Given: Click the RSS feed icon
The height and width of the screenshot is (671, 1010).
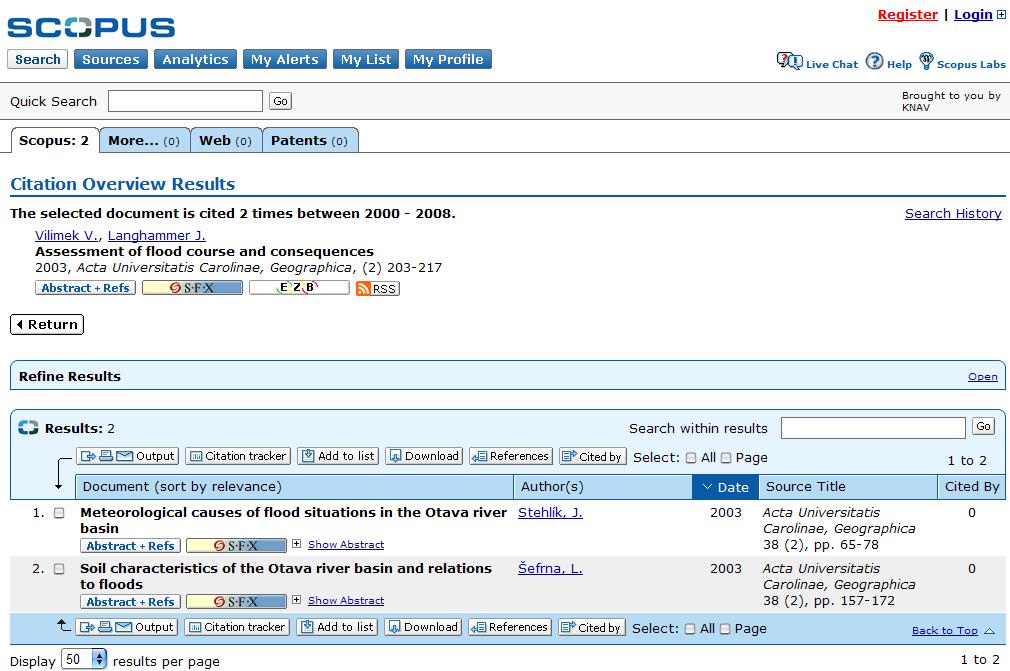Looking at the screenshot, I should [x=377, y=288].
